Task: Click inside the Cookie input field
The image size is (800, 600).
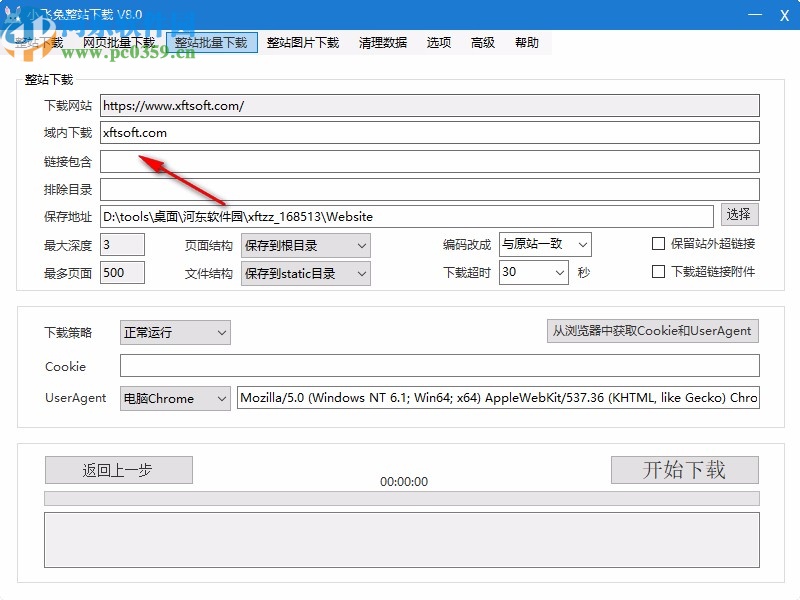Action: pos(440,365)
